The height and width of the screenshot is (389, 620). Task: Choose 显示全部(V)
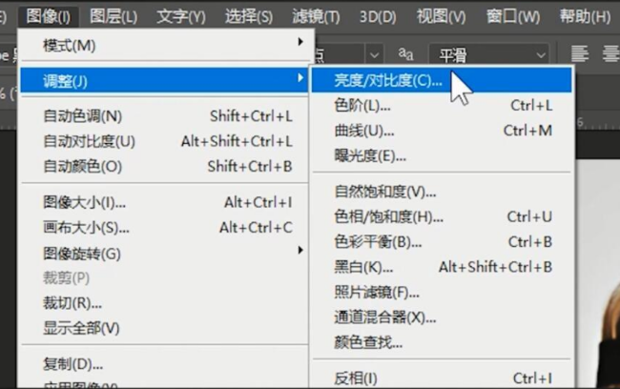[x=165, y=328]
